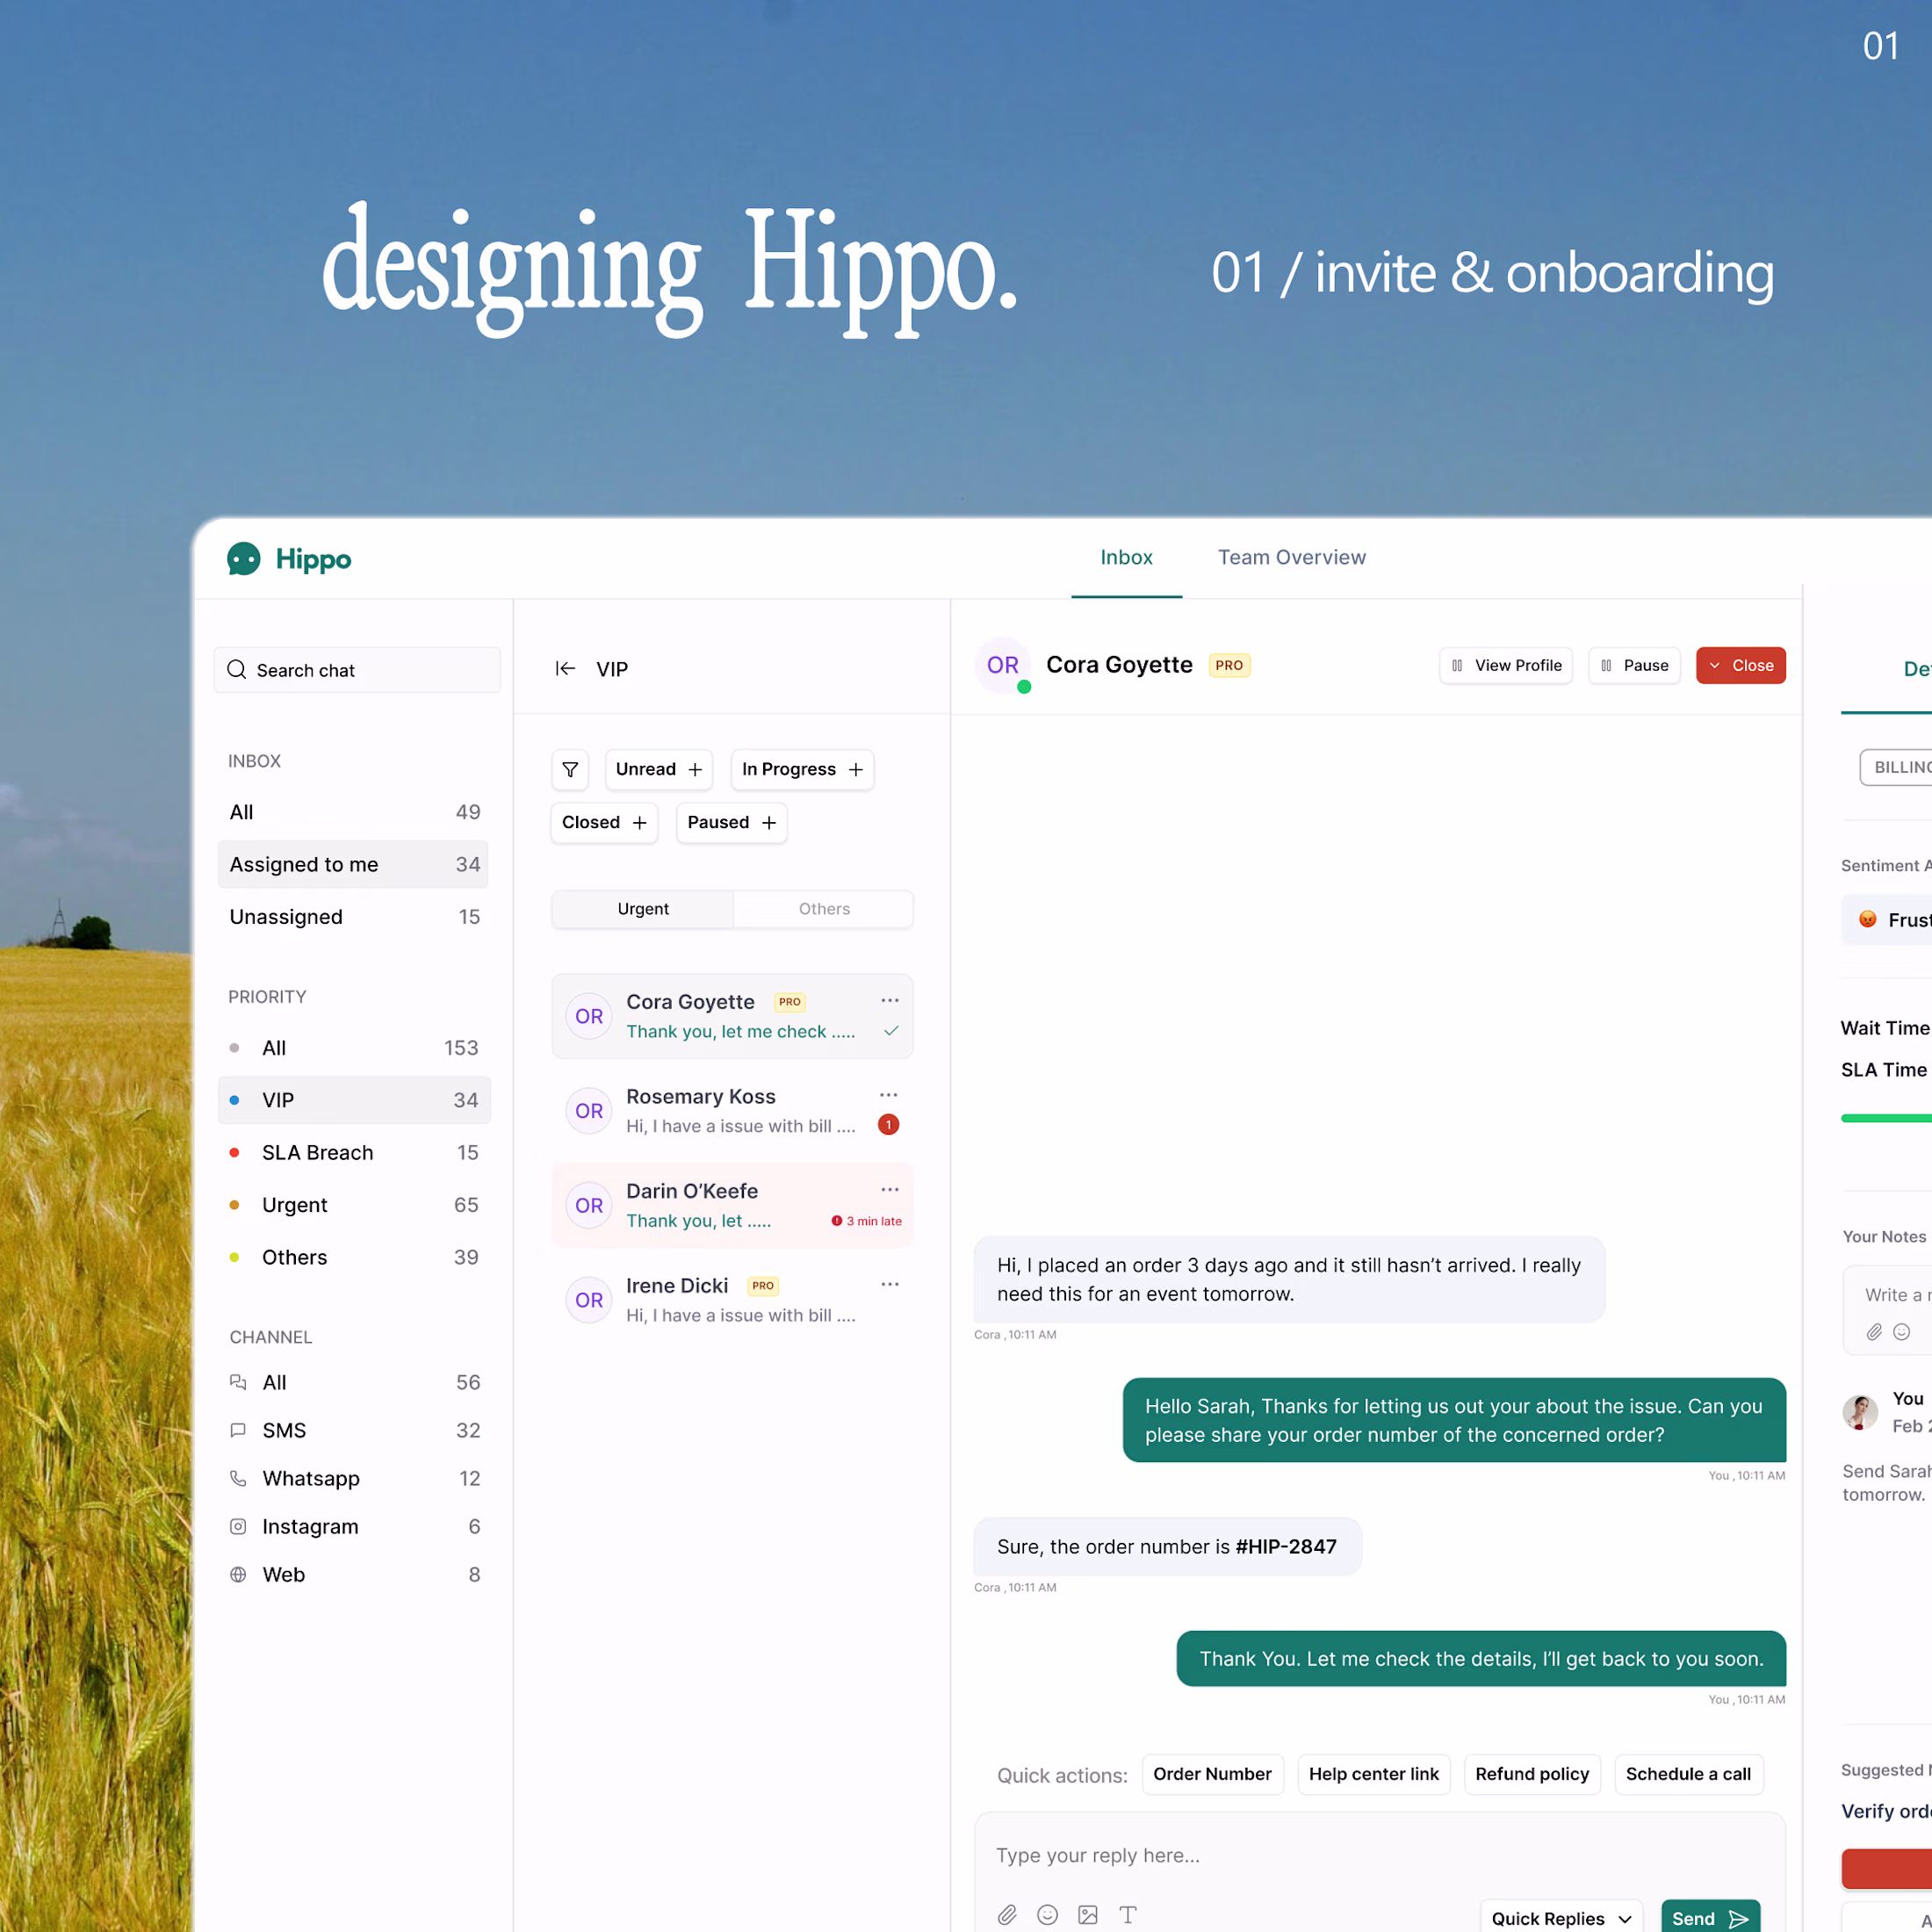This screenshot has height=1932, width=1932.
Task: Open the Inbox tab
Action: pyautogui.click(x=1126, y=557)
